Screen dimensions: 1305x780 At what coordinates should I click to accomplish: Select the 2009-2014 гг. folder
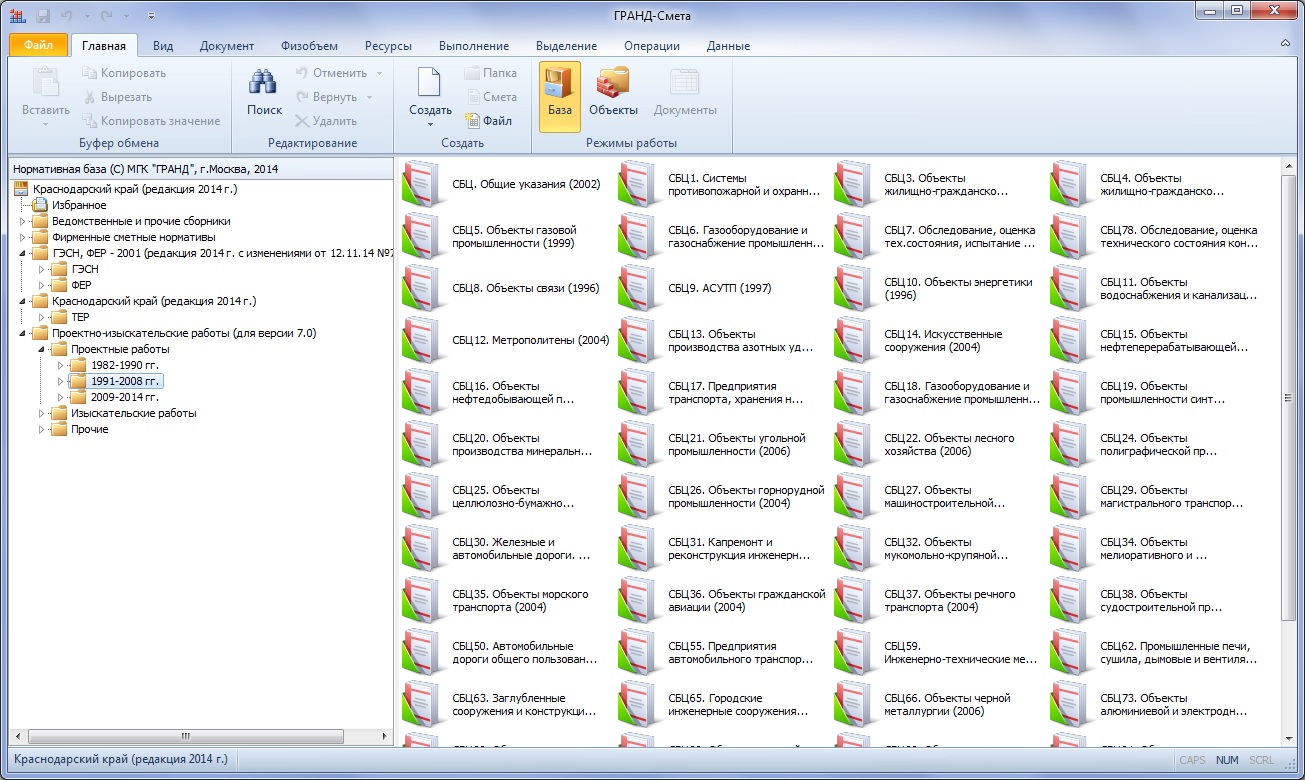tap(124, 397)
